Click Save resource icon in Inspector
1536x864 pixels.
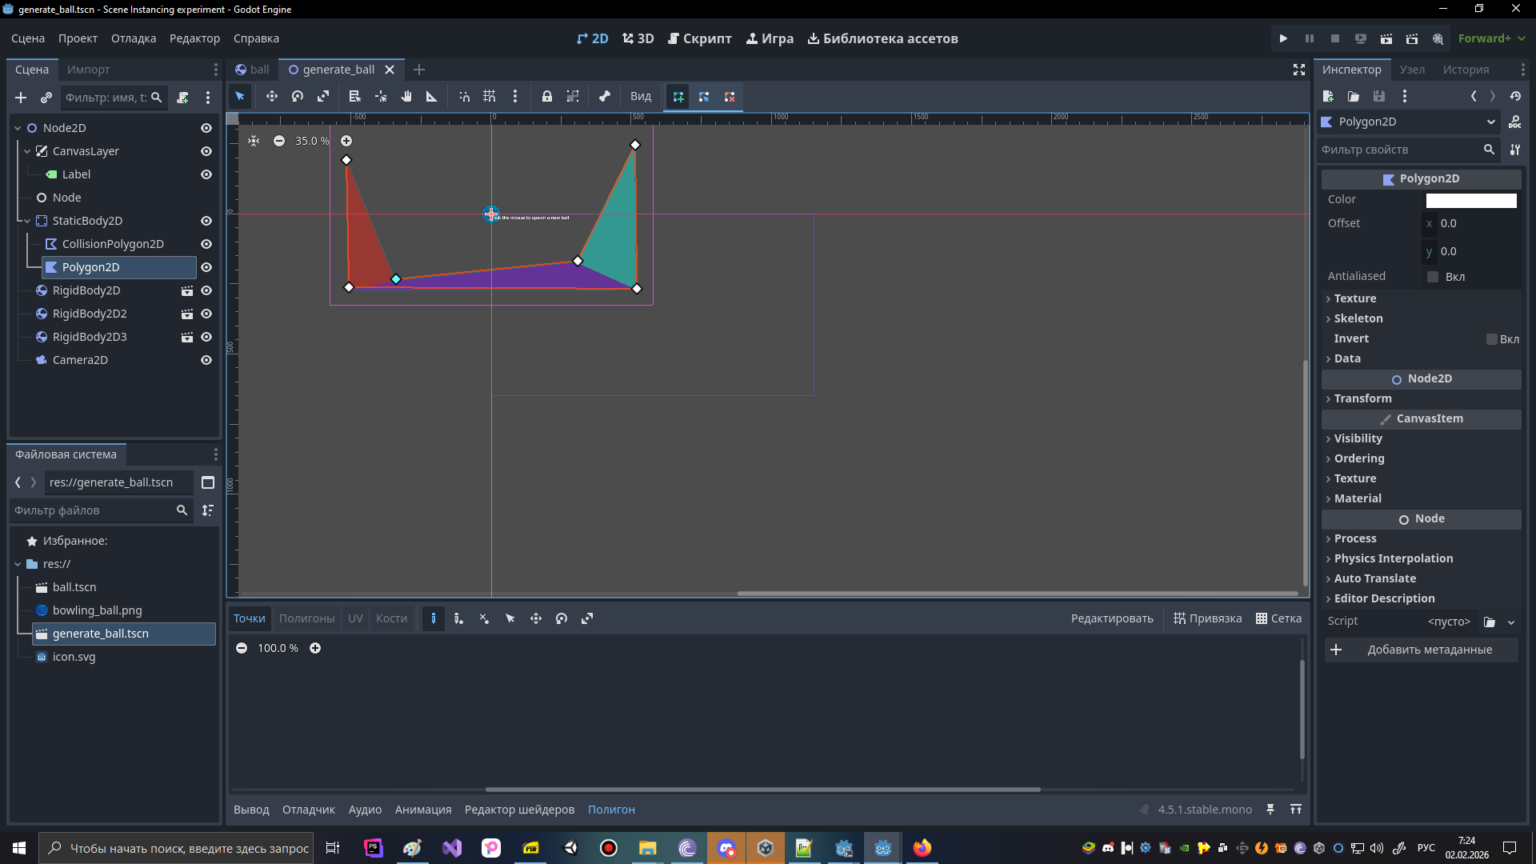click(x=1379, y=97)
